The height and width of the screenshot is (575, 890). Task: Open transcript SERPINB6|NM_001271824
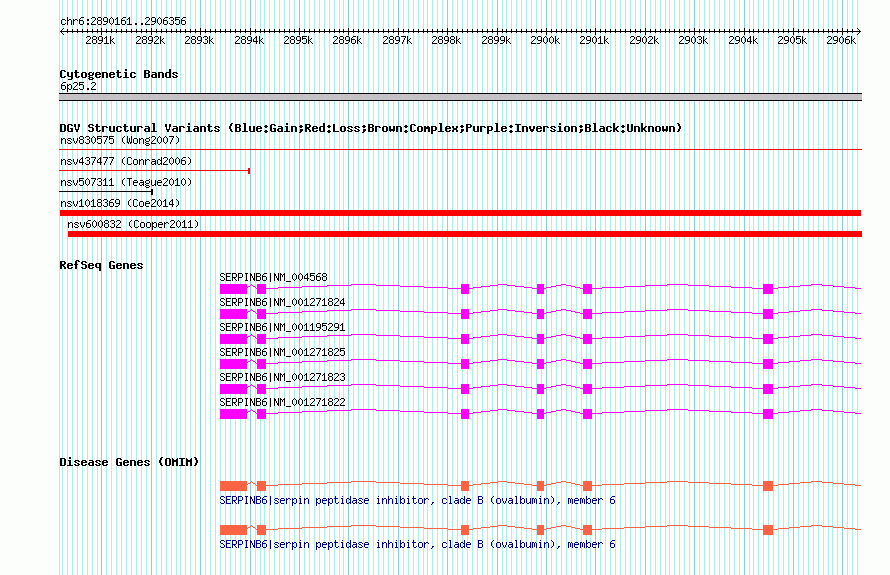282,303
